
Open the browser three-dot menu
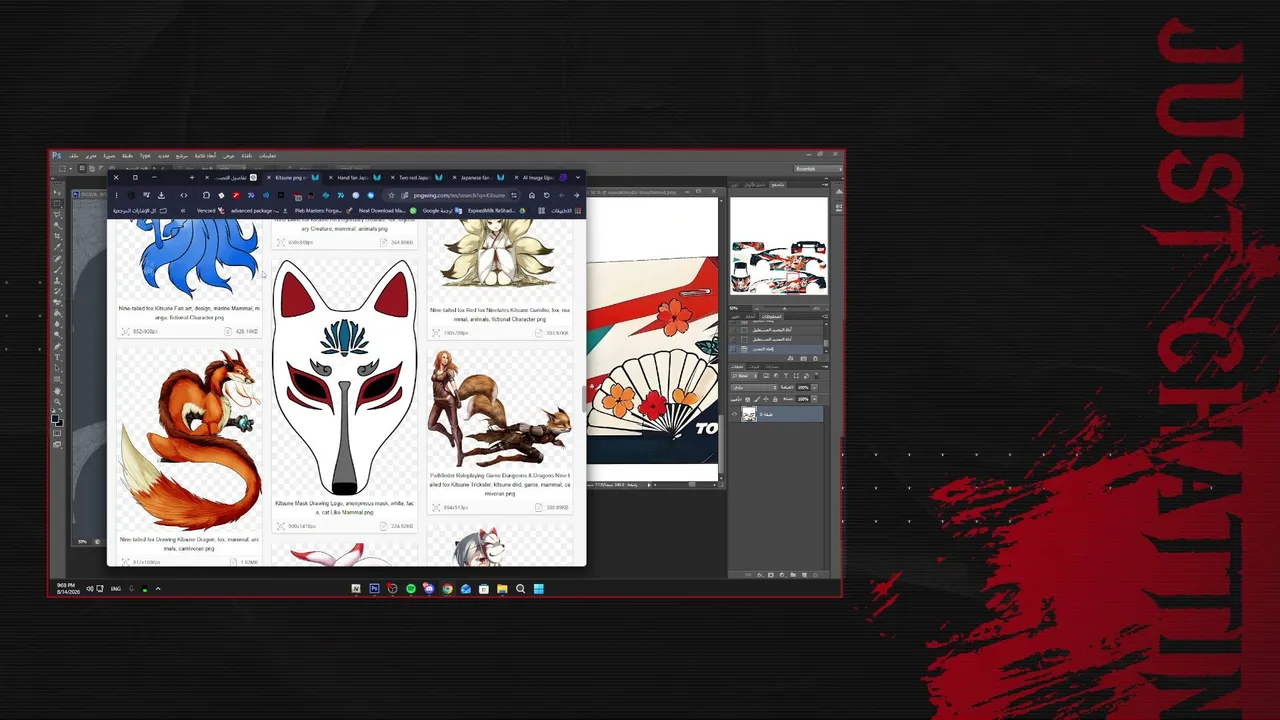(x=116, y=195)
